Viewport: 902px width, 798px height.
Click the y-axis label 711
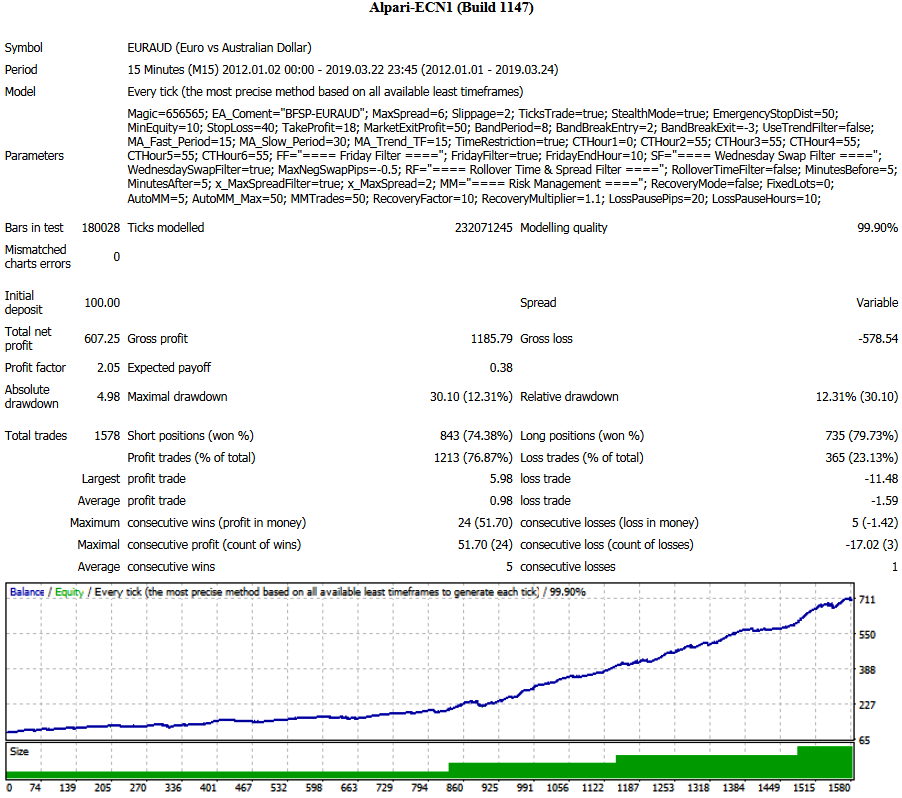coord(867,600)
